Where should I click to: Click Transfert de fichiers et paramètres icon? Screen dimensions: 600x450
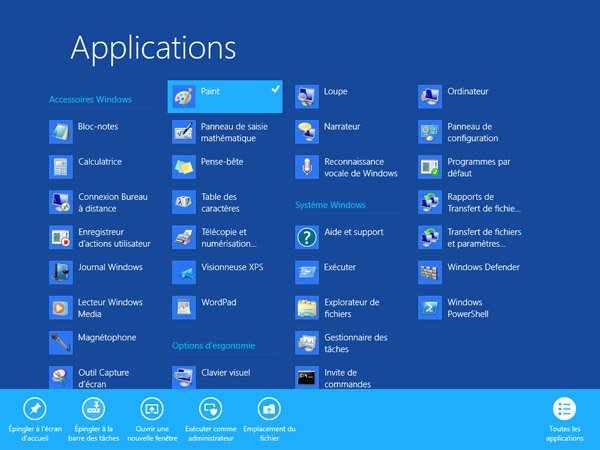coord(430,238)
